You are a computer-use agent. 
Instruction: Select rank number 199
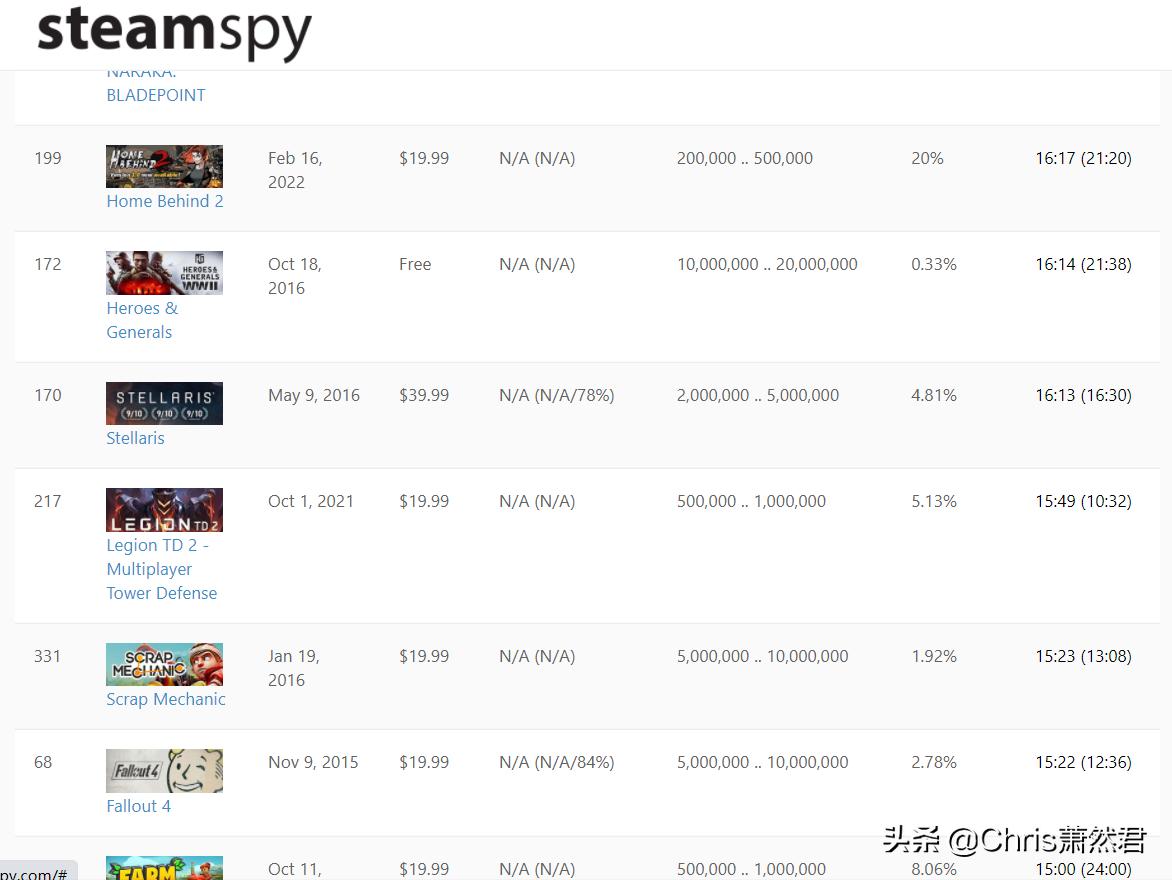tap(48, 159)
